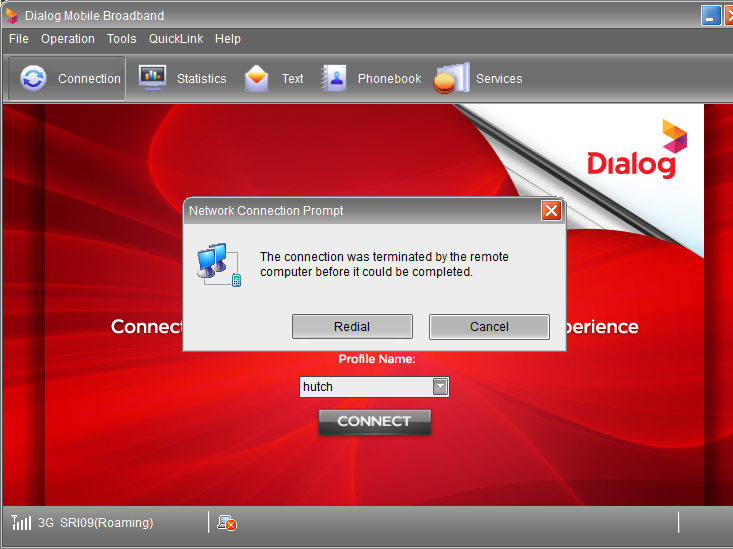
Task: Expand the Profile Name dropdown arrow
Action: coord(440,387)
